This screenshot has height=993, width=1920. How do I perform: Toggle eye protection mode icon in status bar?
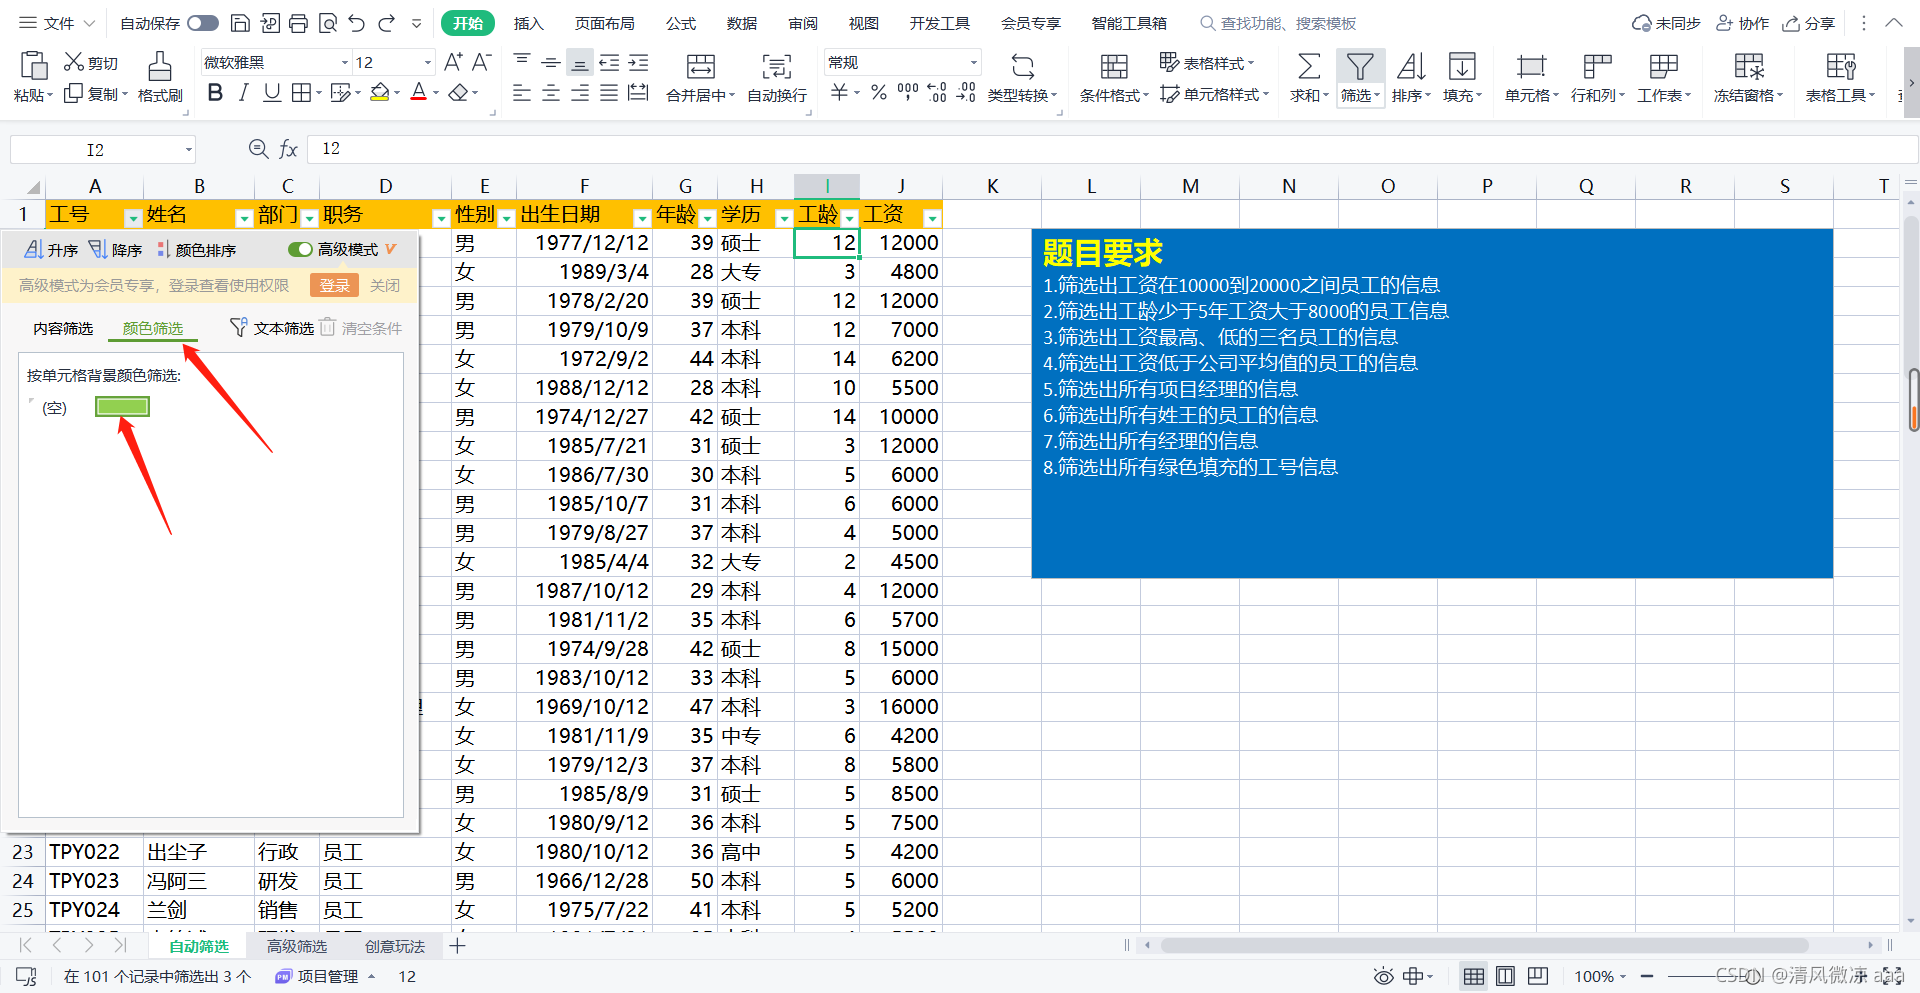tap(1383, 976)
